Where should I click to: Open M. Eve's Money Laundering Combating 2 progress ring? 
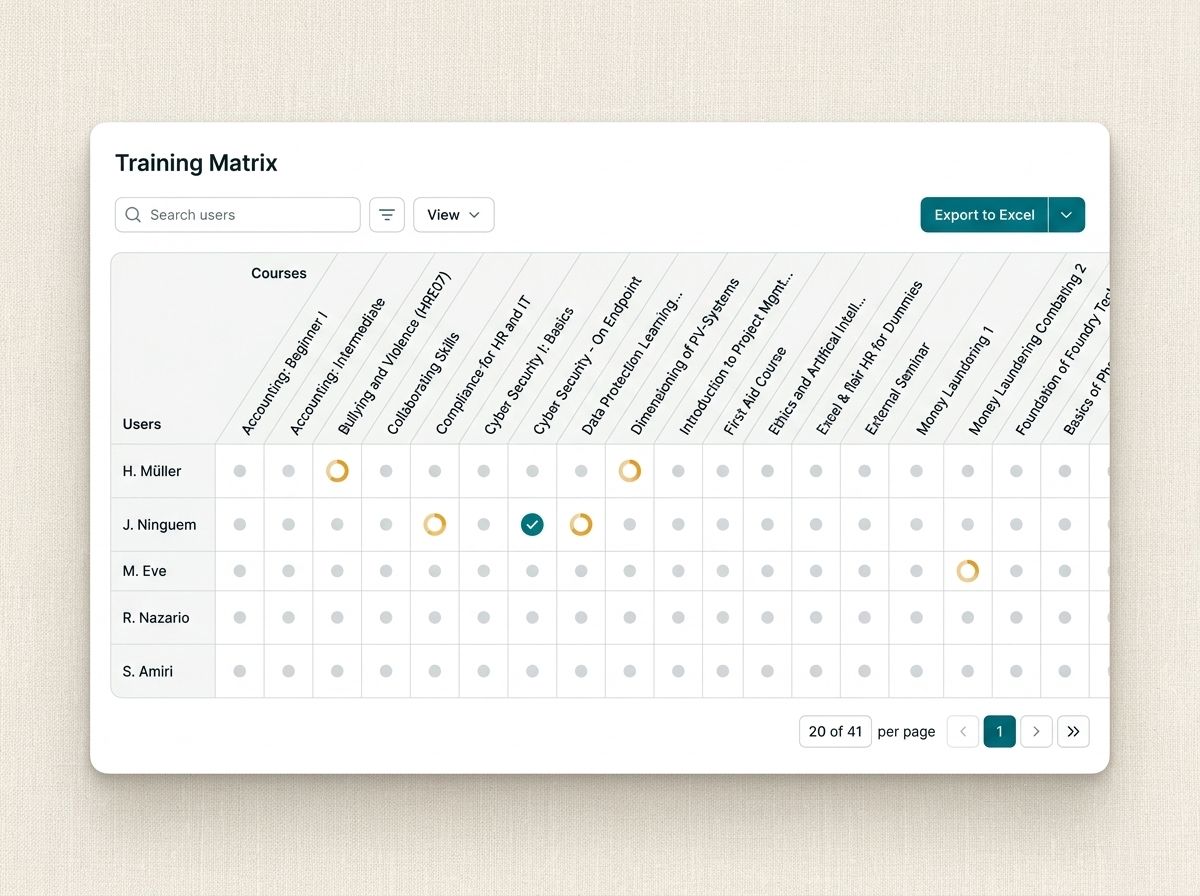[967, 571]
